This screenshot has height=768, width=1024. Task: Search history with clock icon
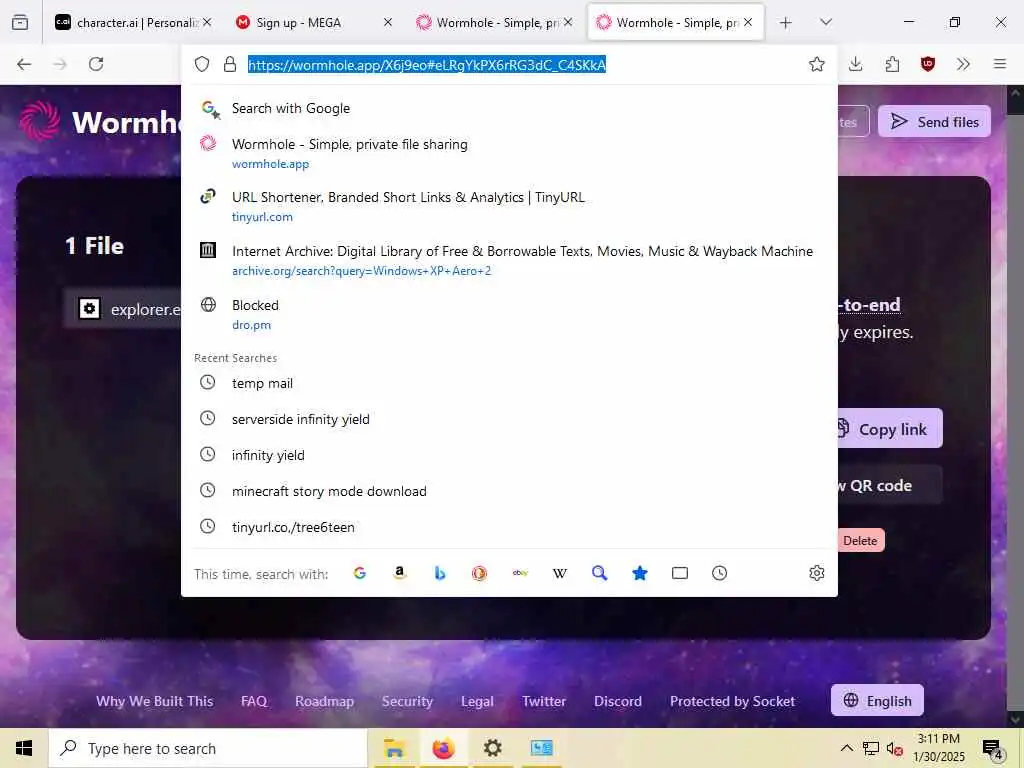tap(720, 573)
